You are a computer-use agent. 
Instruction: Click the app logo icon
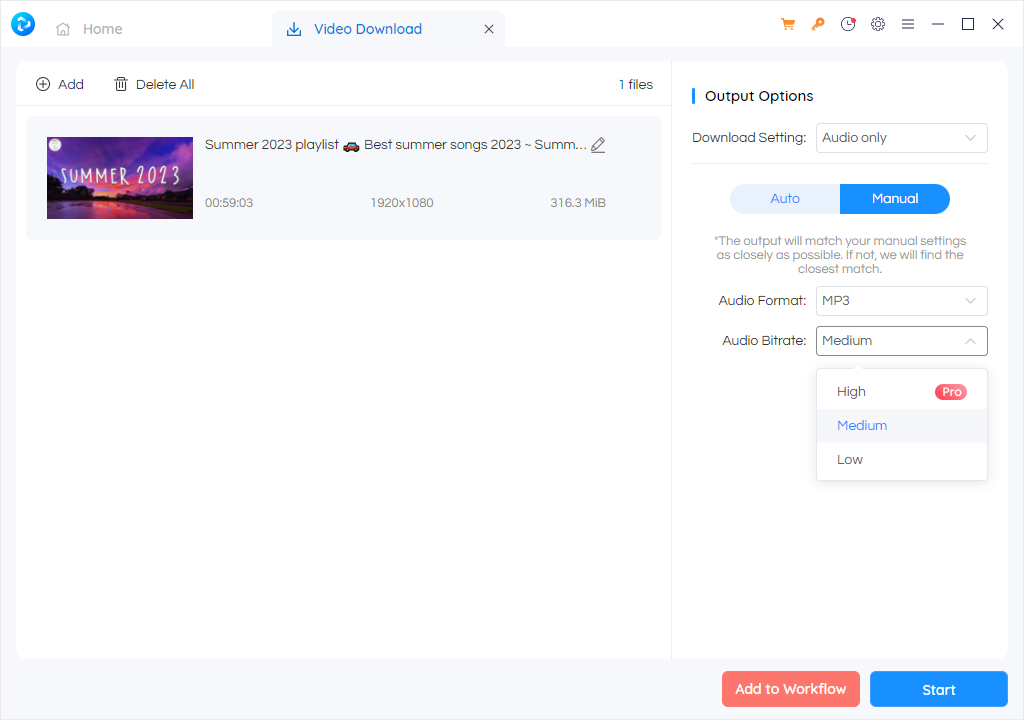[23, 25]
